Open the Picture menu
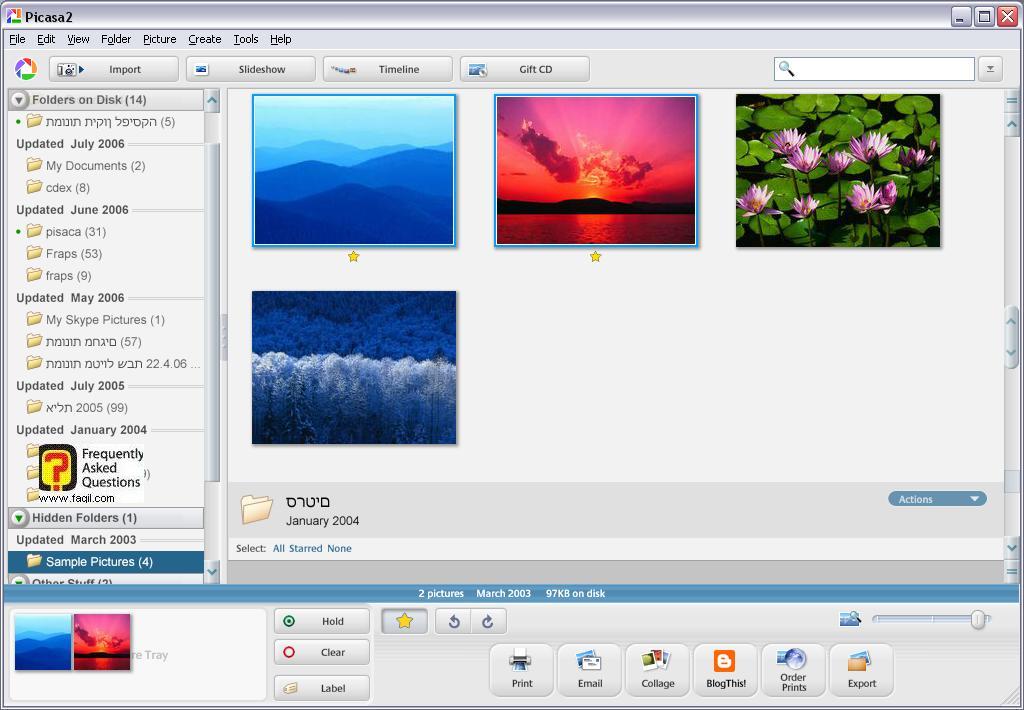 (159, 39)
